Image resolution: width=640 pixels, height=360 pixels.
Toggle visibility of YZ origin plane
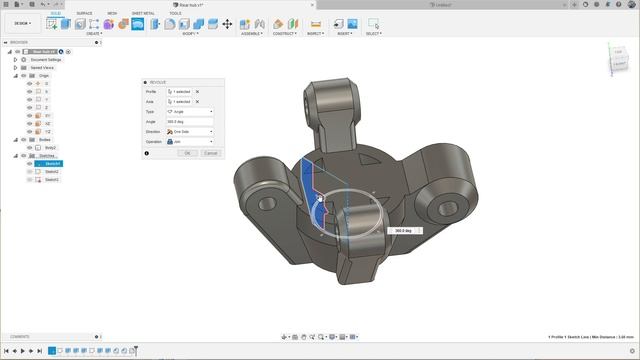coord(29,131)
